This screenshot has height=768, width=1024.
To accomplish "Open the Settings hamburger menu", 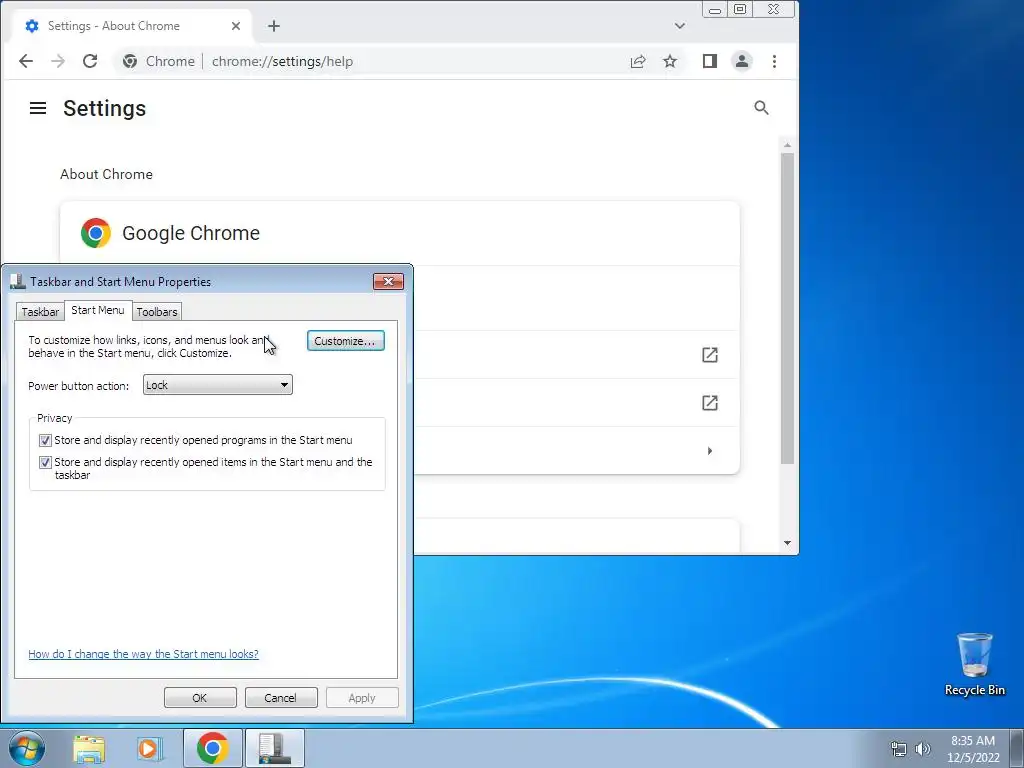I will point(38,108).
